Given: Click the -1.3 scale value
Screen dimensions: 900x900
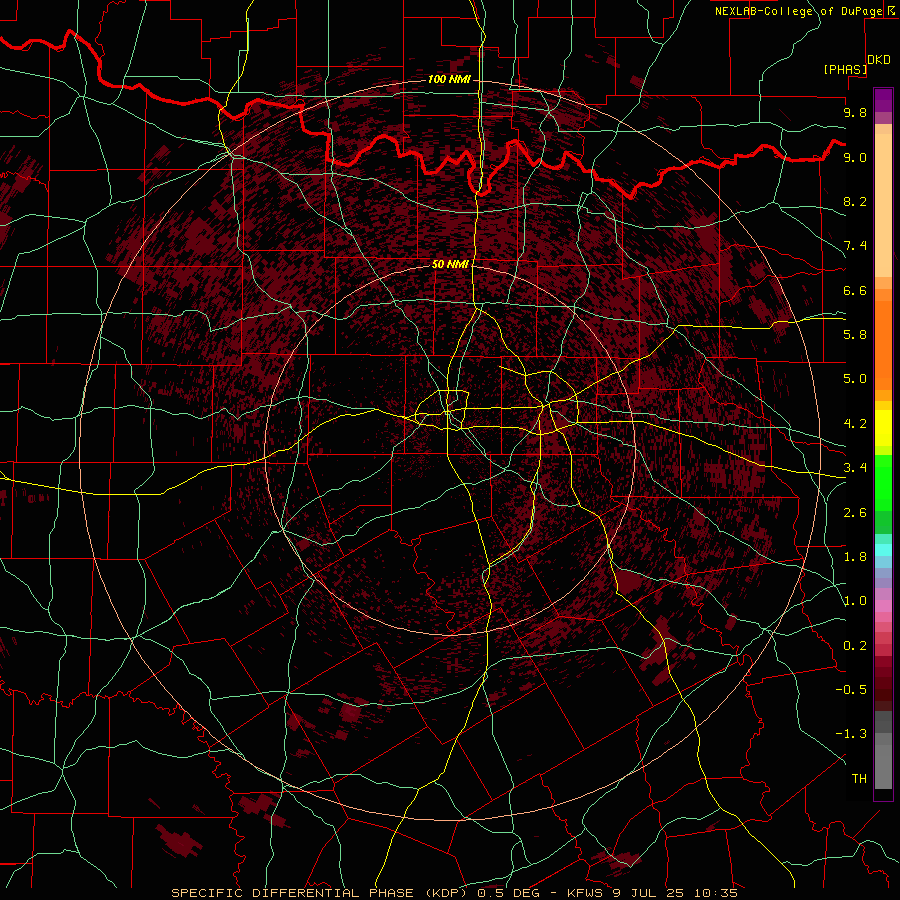Looking at the screenshot, I should point(851,734).
